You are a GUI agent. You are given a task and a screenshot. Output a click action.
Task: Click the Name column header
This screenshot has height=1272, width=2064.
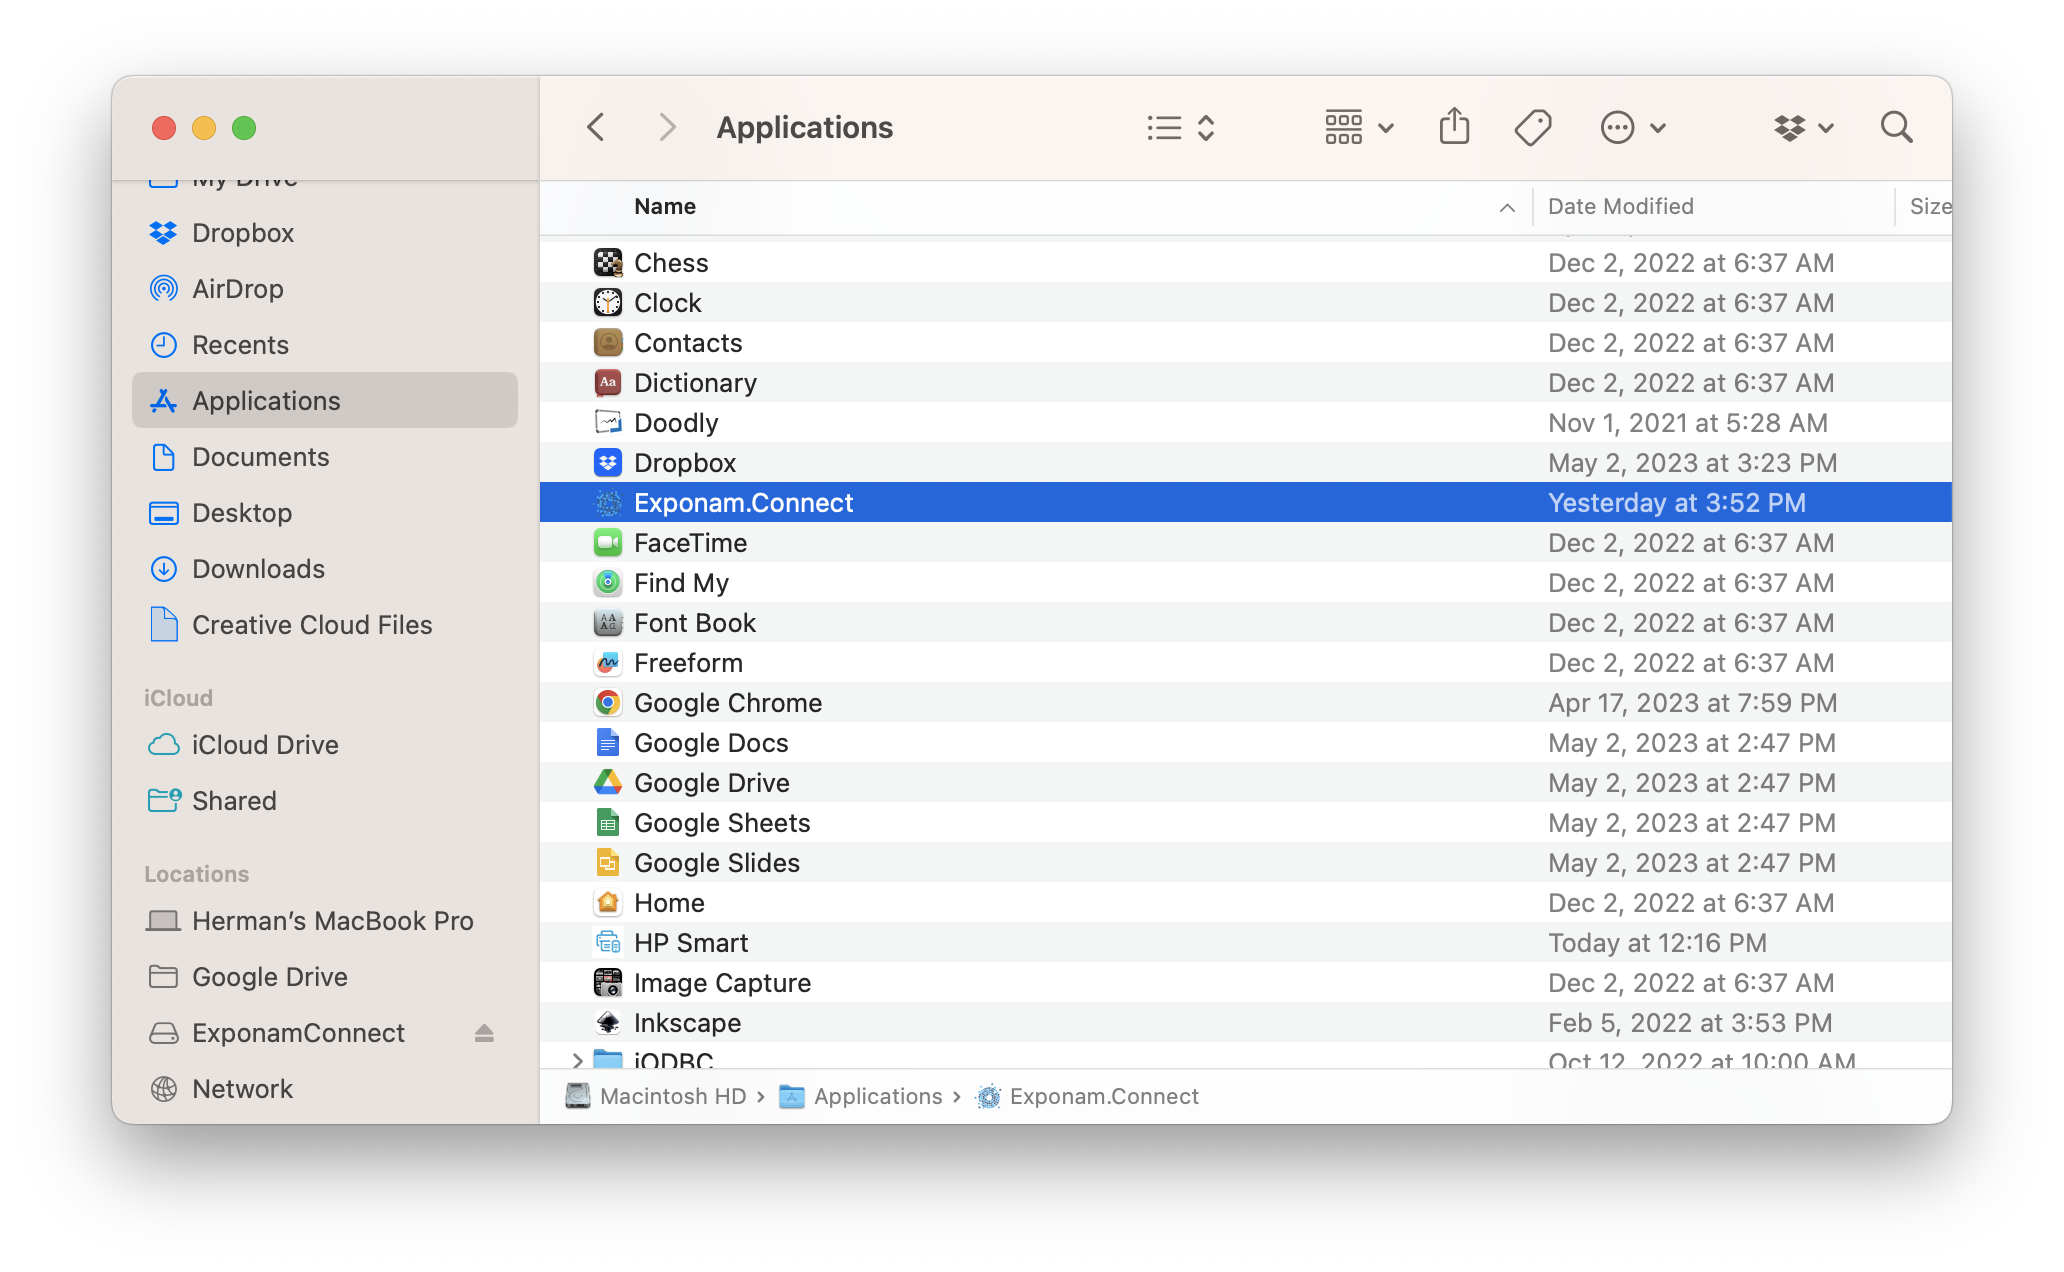(665, 206)
